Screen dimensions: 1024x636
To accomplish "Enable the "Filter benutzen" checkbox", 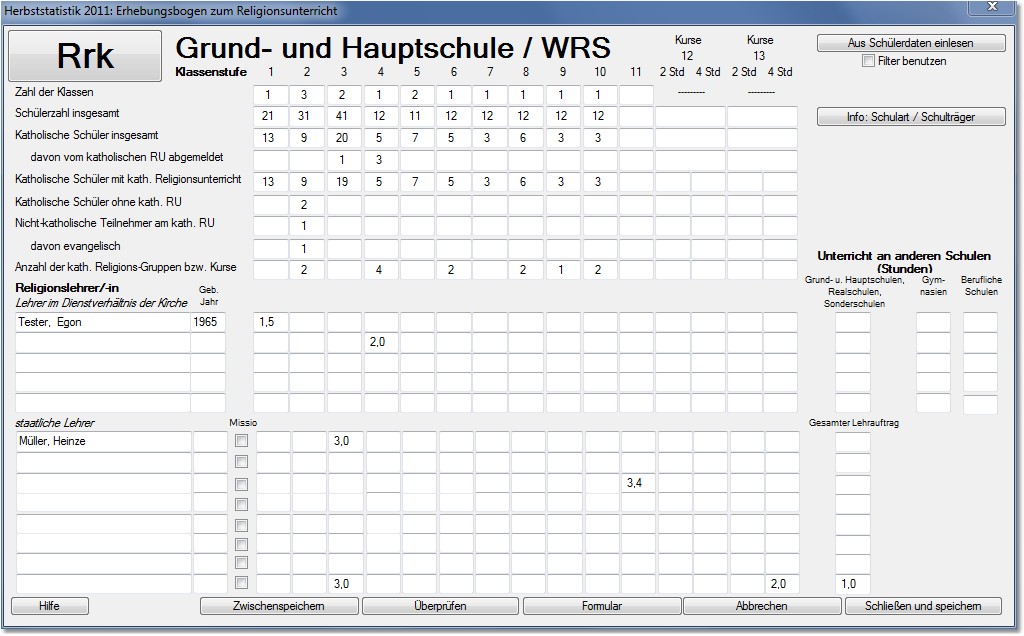I will click(x=867, y=62).
